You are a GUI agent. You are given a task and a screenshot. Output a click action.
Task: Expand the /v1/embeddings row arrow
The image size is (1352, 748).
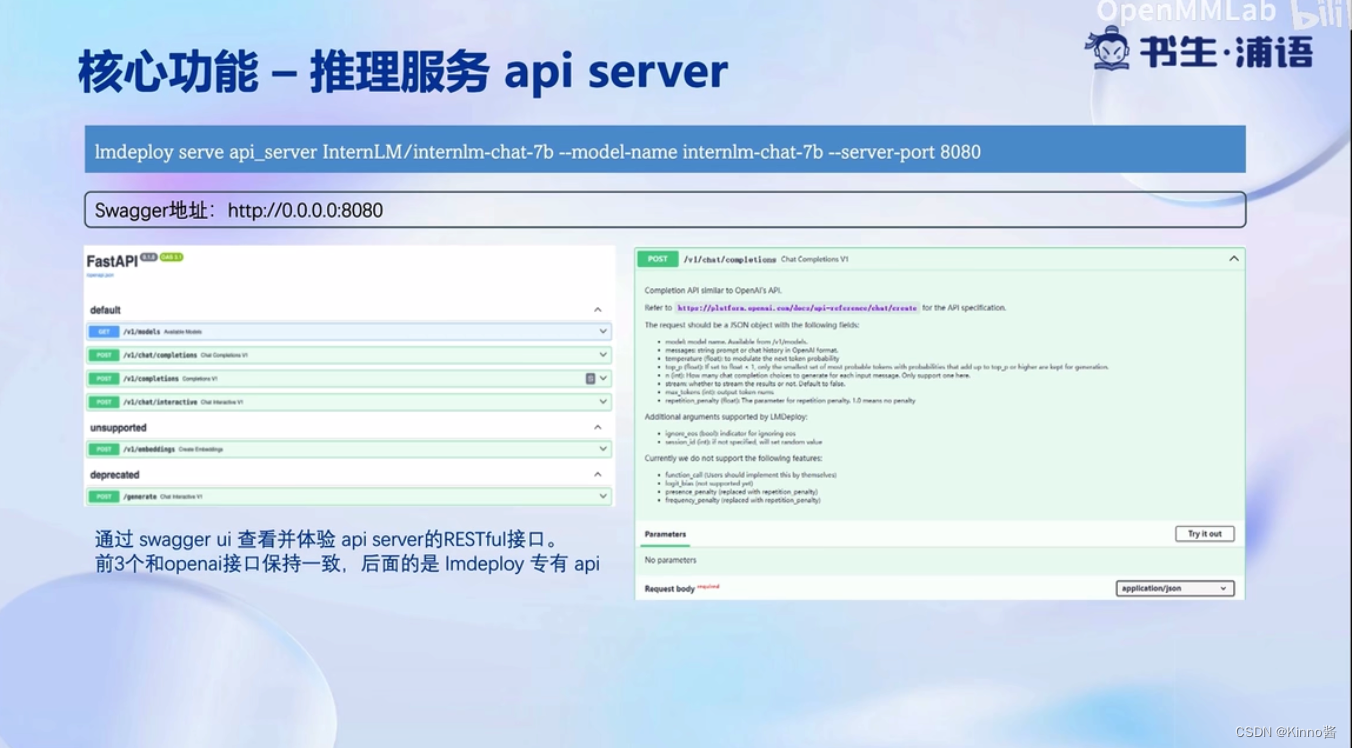603,450
